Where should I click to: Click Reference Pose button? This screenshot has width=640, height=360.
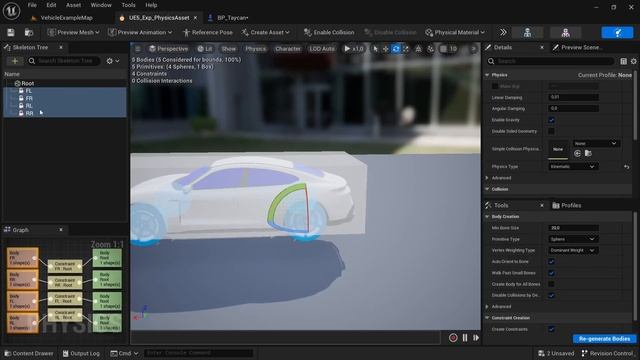pos(208,32)
